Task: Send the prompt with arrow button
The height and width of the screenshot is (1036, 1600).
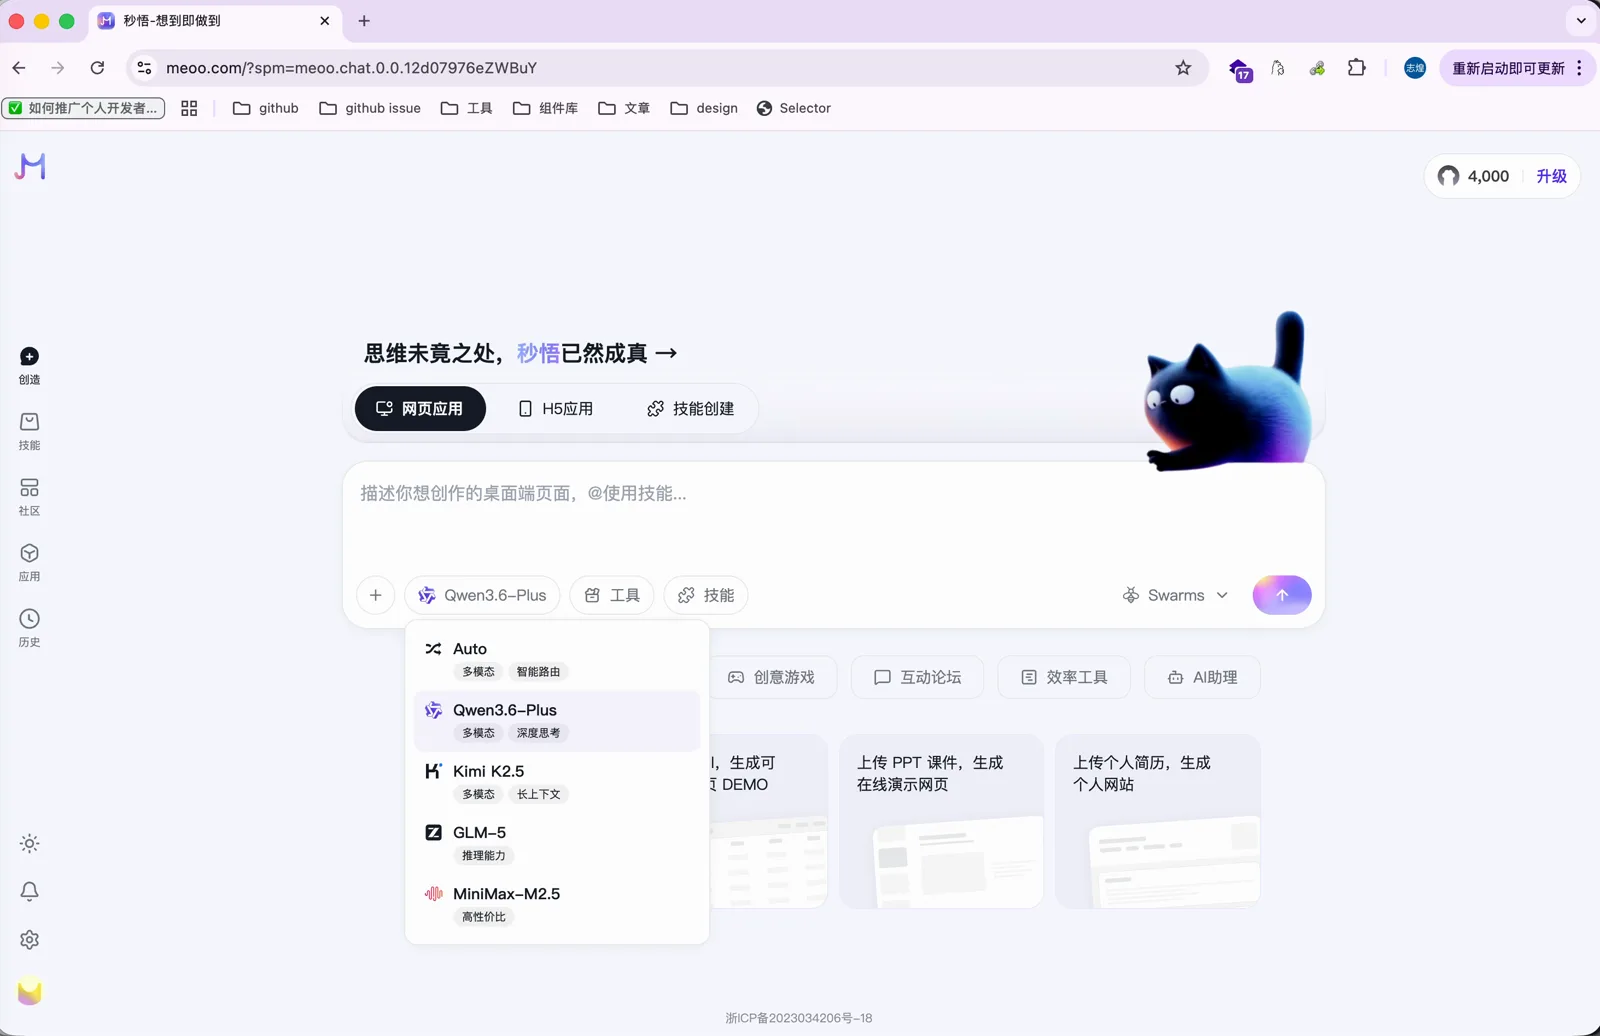Action: tap(1282, 595)
